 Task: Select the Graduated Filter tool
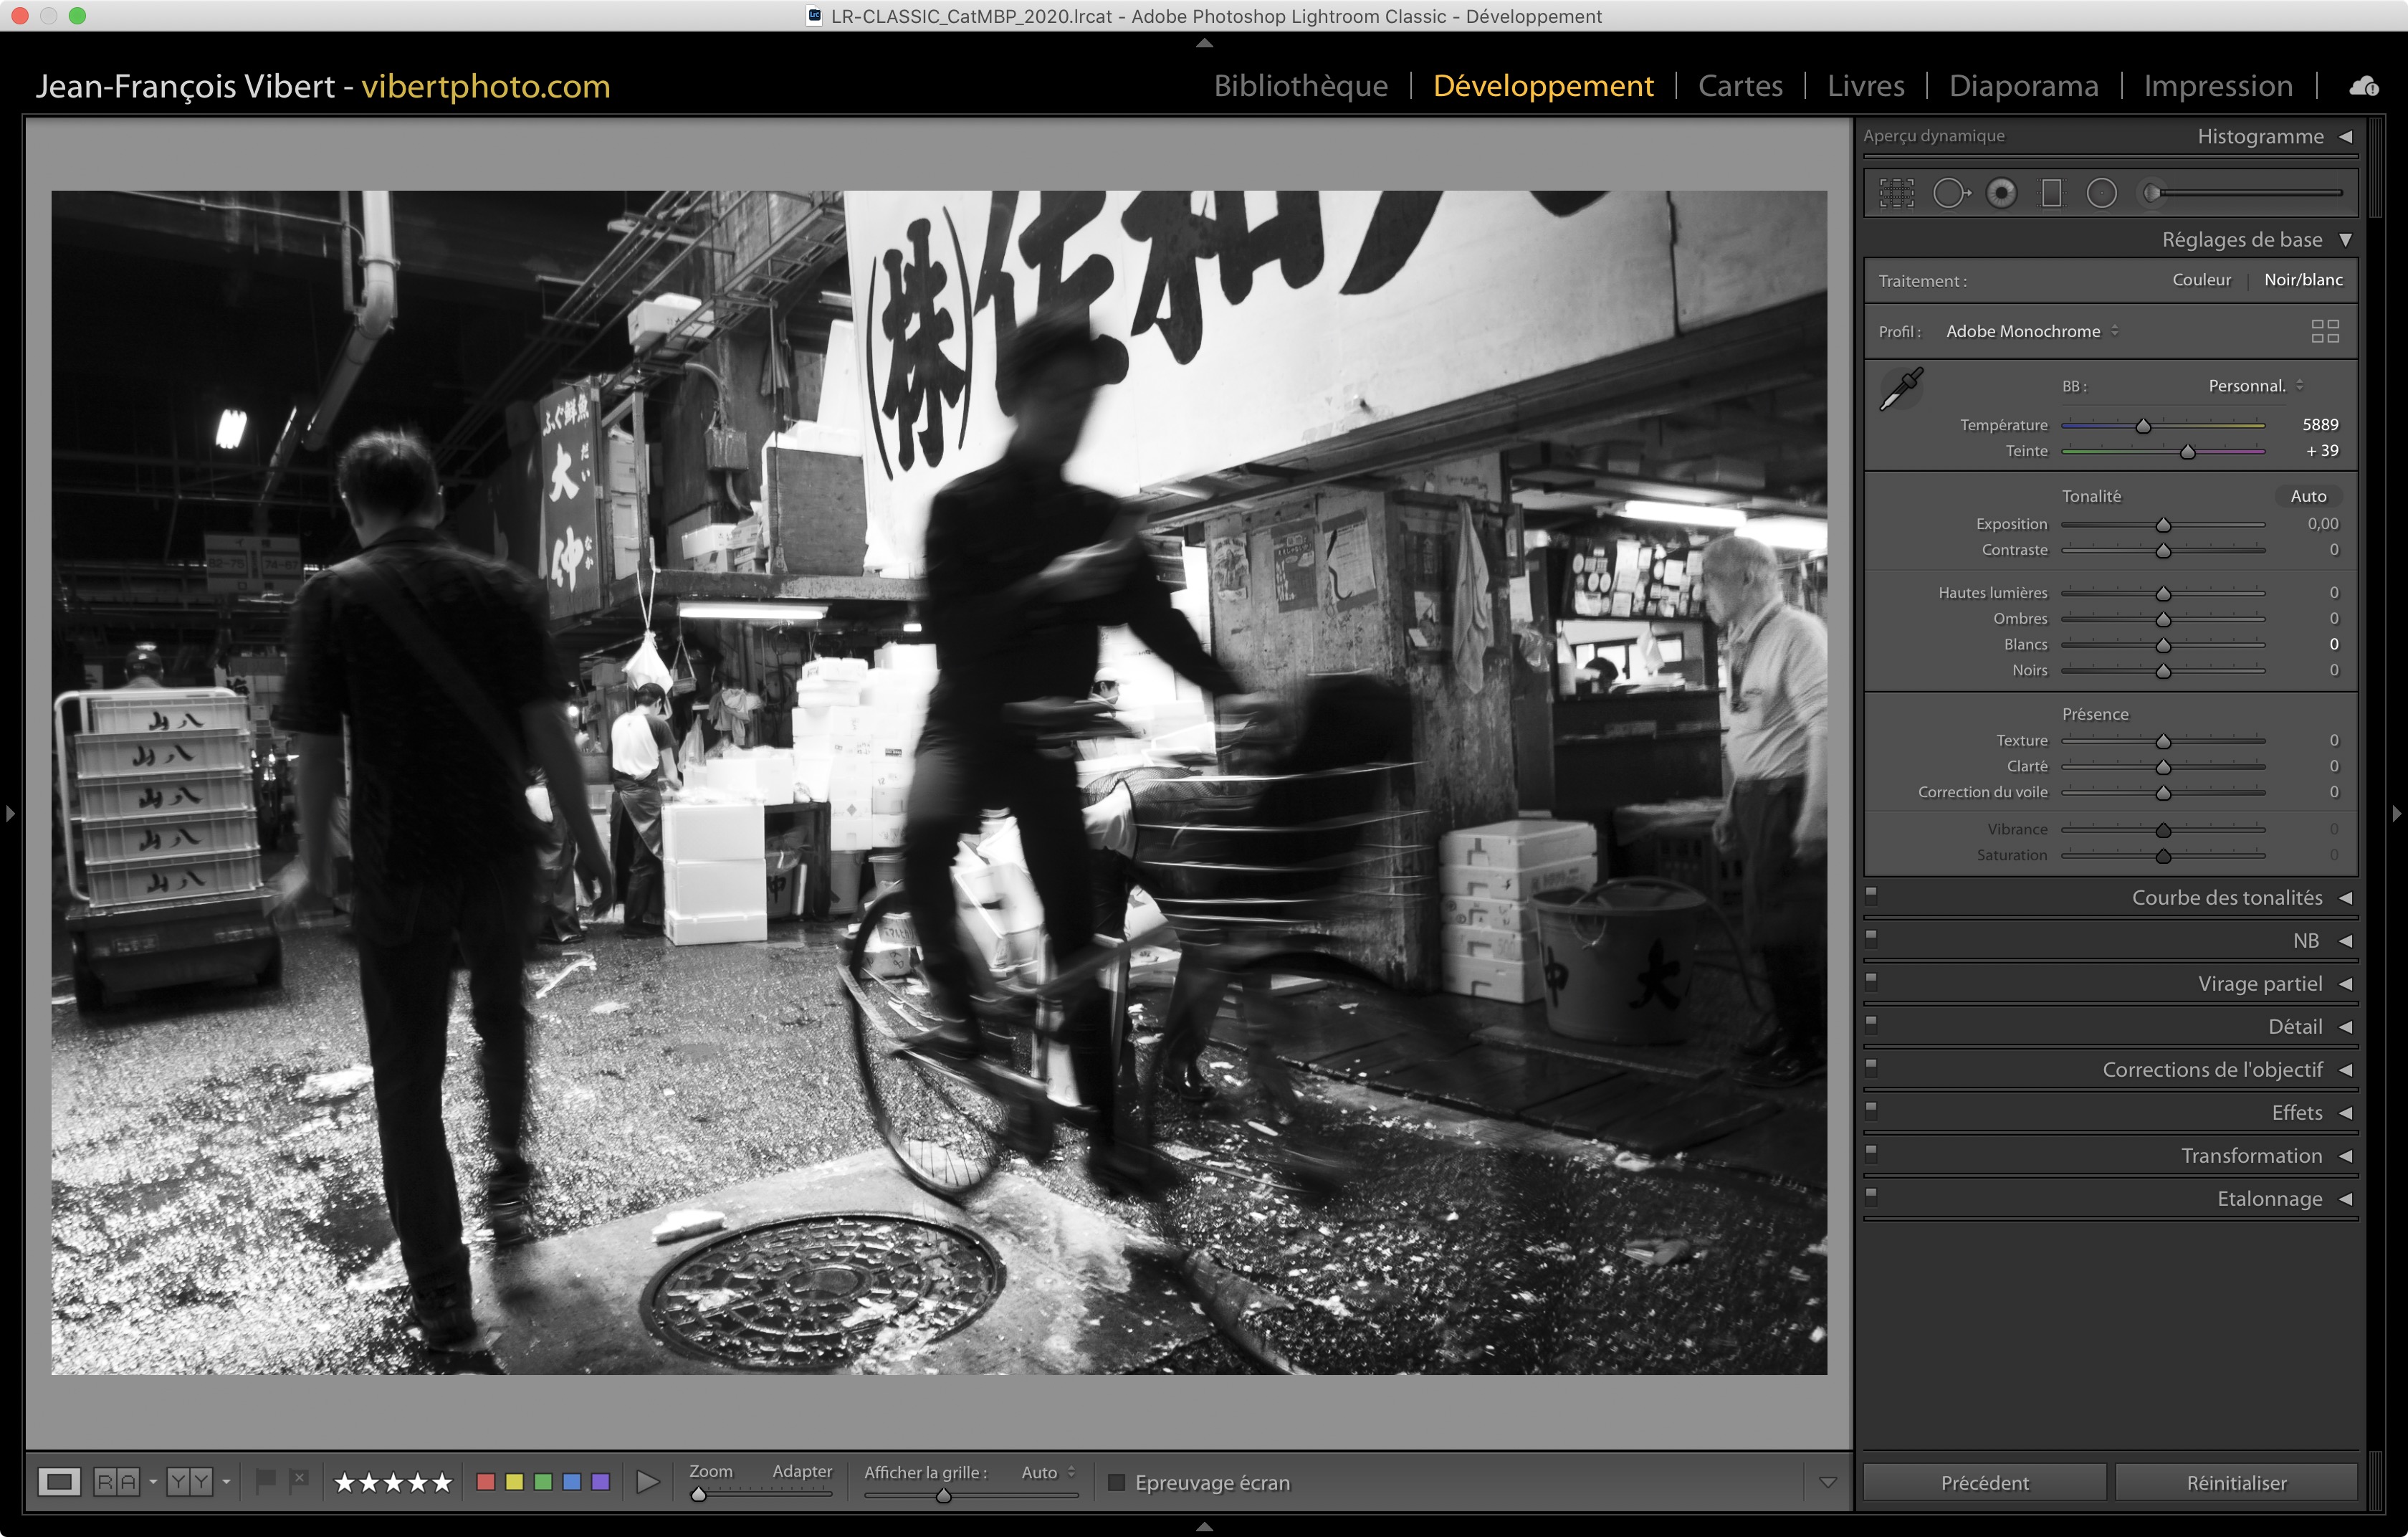[x=2051, y=193]
